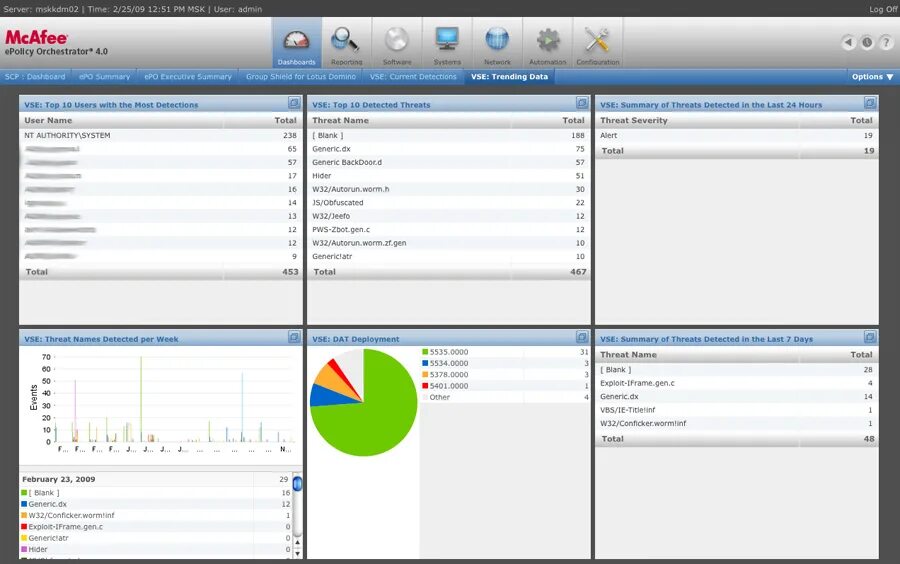The height and width of the screenshot is (564, 900).
Task: Select the VSE: Trending Data tab
Action: pos(510,77)
